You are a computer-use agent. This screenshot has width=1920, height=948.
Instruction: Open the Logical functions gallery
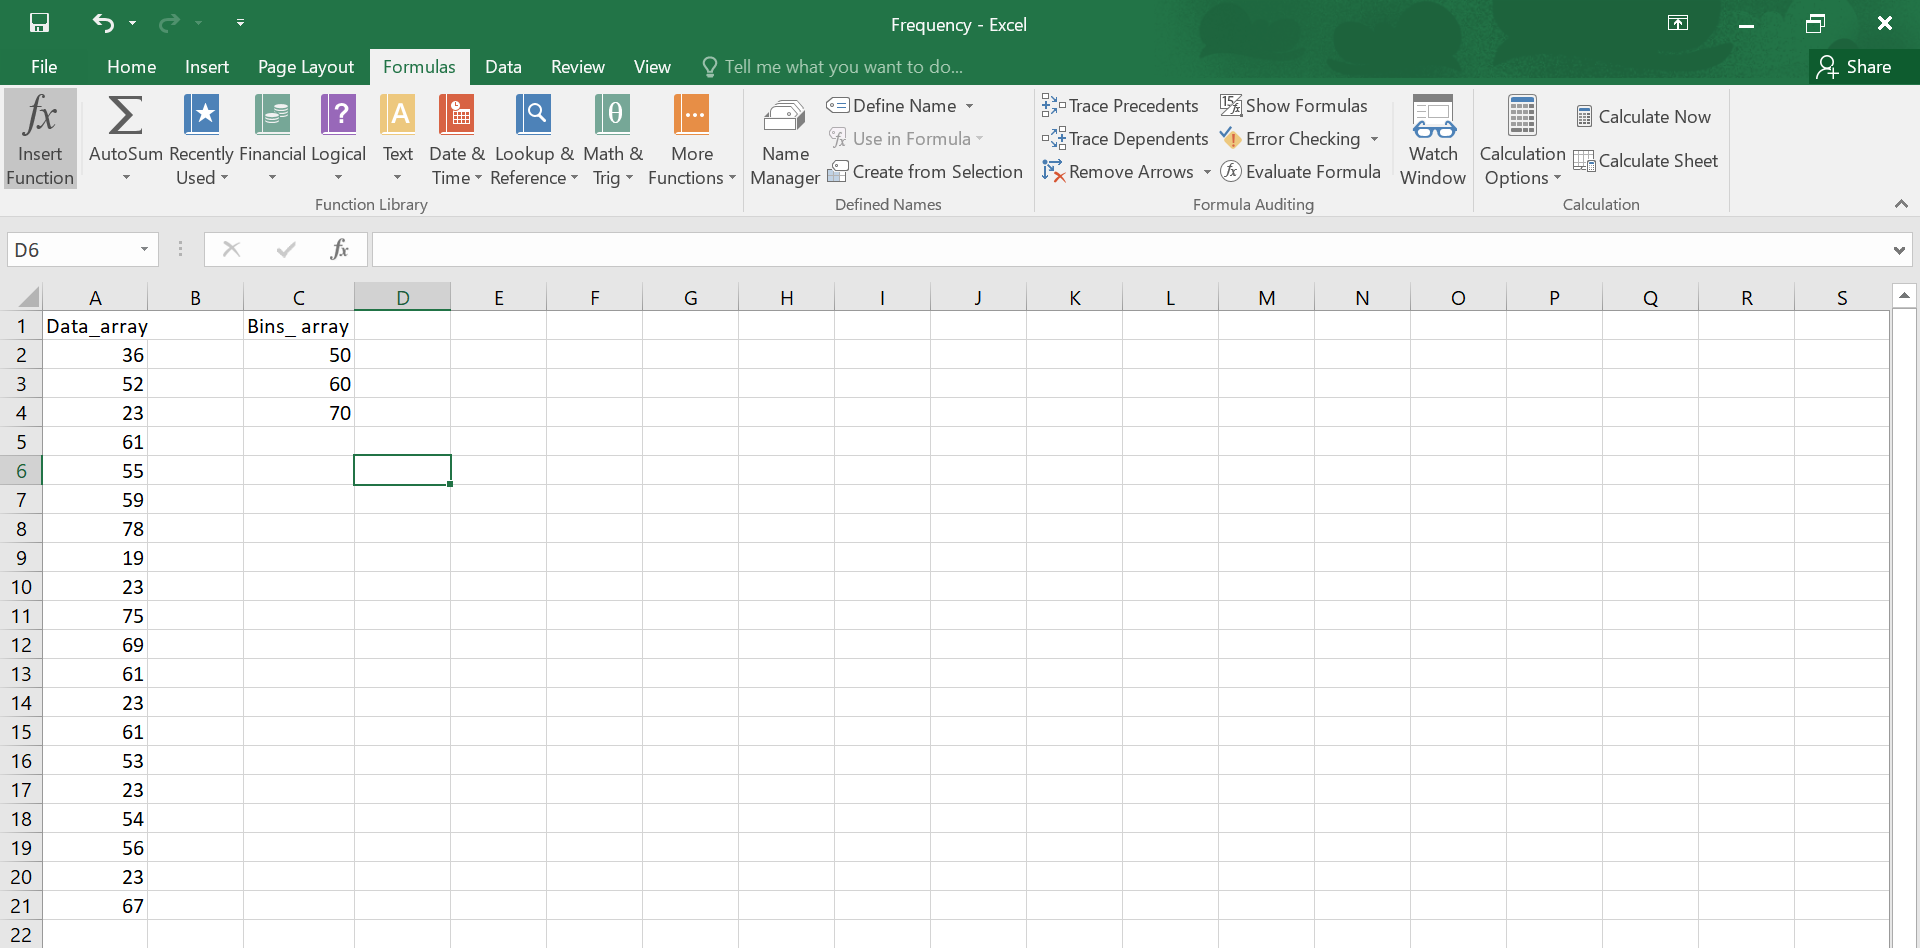point(338,140)
